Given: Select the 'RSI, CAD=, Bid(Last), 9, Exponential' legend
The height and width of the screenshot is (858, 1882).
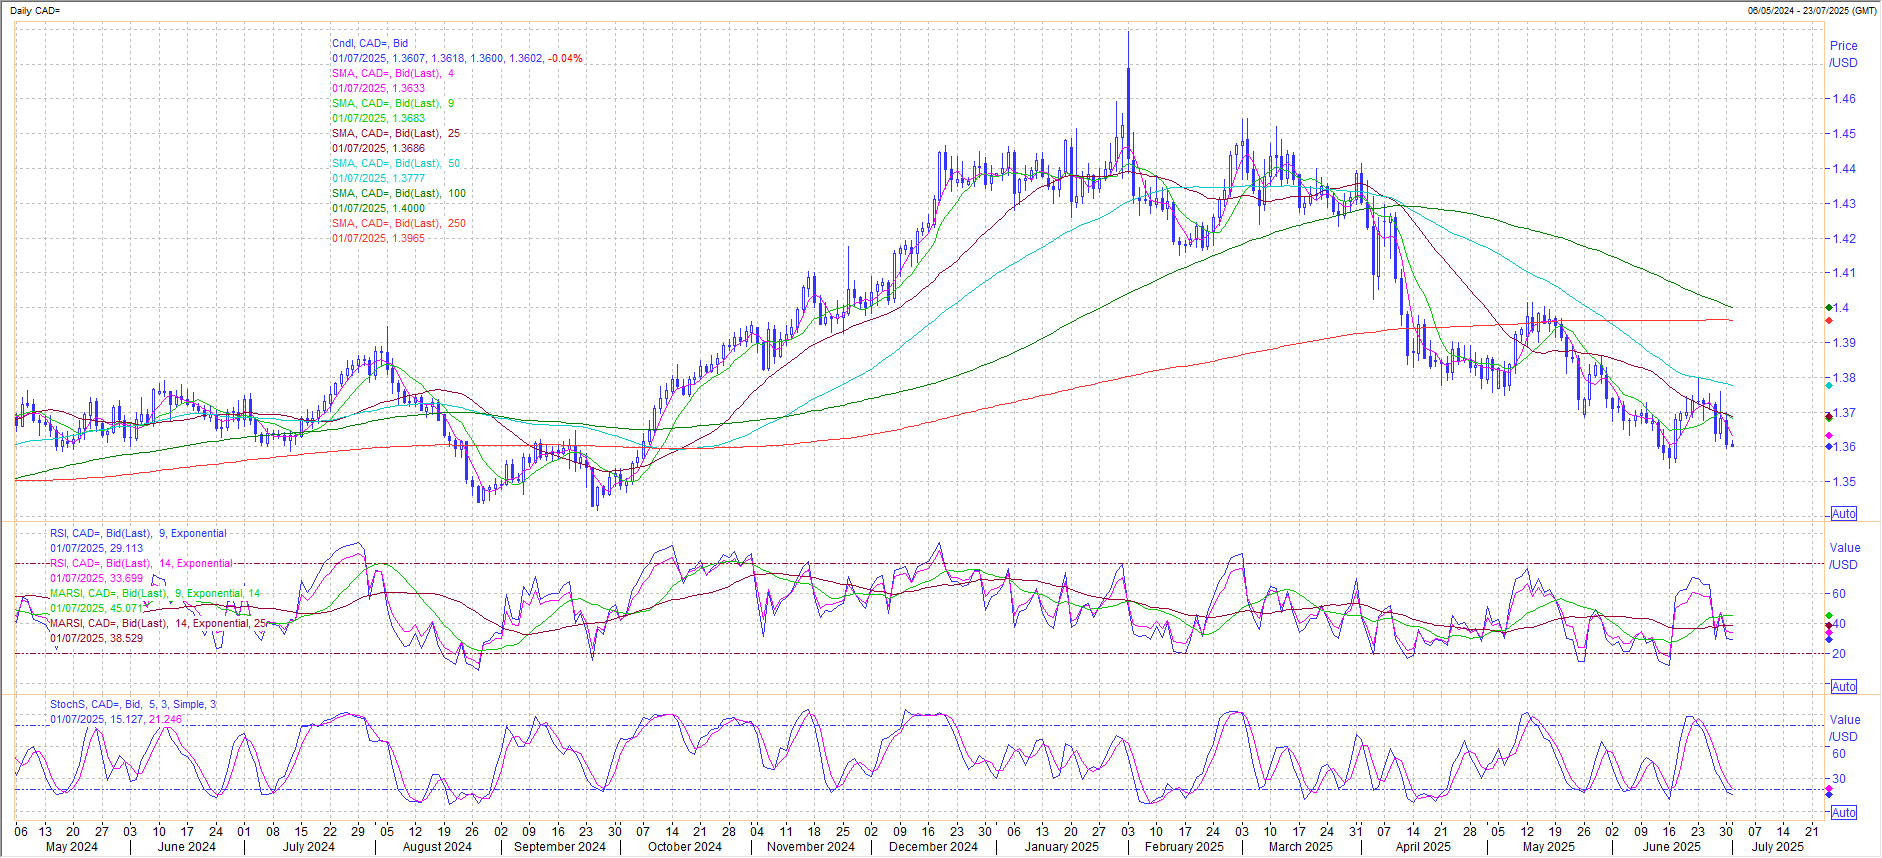Looking at the screenshot, I should tap(138, 533).
